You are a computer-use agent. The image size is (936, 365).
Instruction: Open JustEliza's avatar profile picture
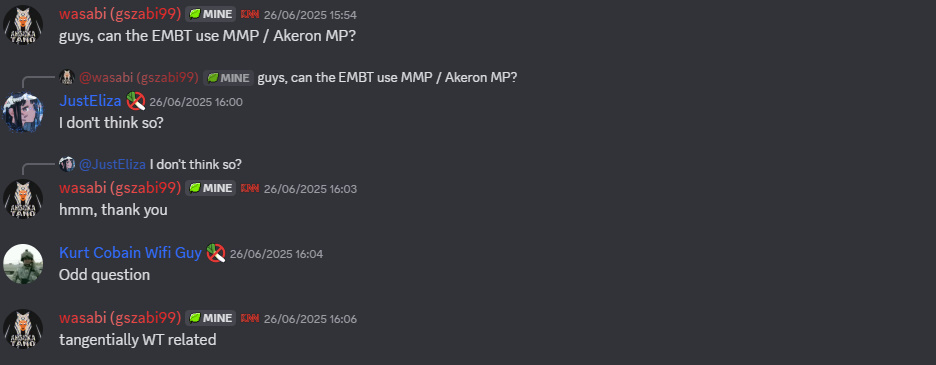pyautogui.click(x=23, y=112)
